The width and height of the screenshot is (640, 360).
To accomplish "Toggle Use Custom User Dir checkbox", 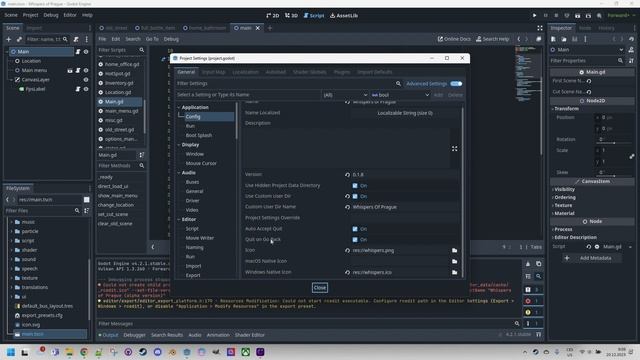I will click(x=355, y=196).
